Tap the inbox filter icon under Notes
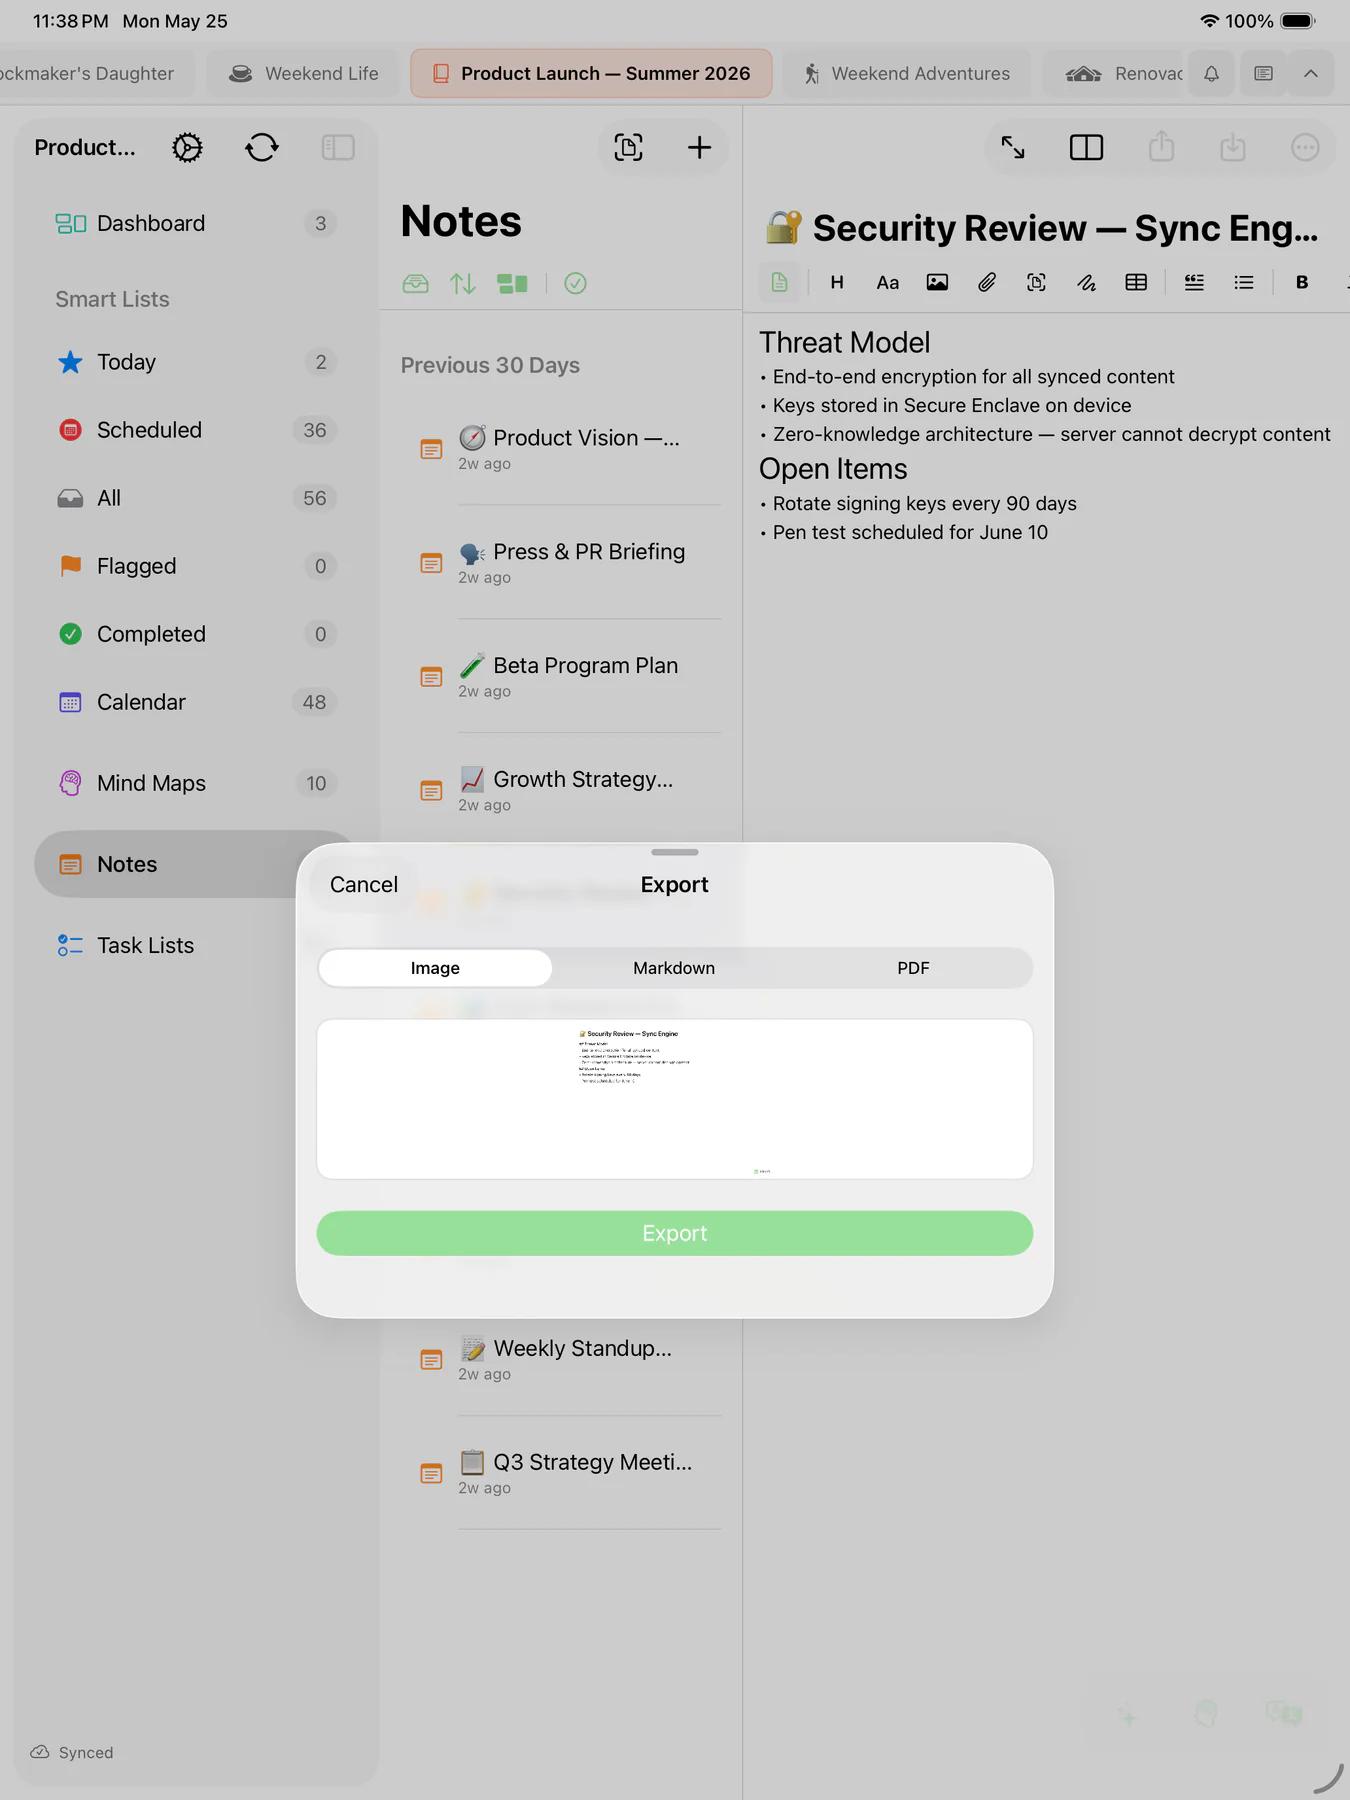Image resolution: width=1350 pixels, height=1800 pixels. (415, 284)
